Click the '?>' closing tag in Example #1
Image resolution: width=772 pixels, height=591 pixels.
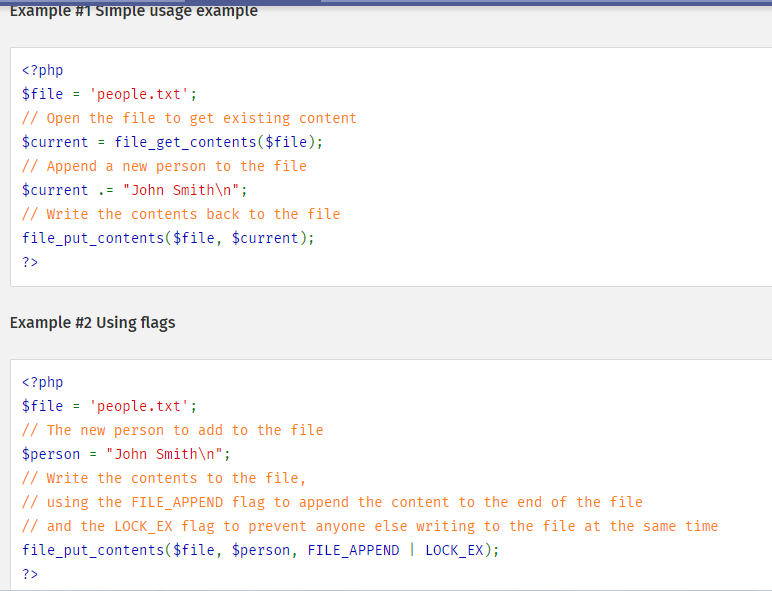(x=30, y=262)
